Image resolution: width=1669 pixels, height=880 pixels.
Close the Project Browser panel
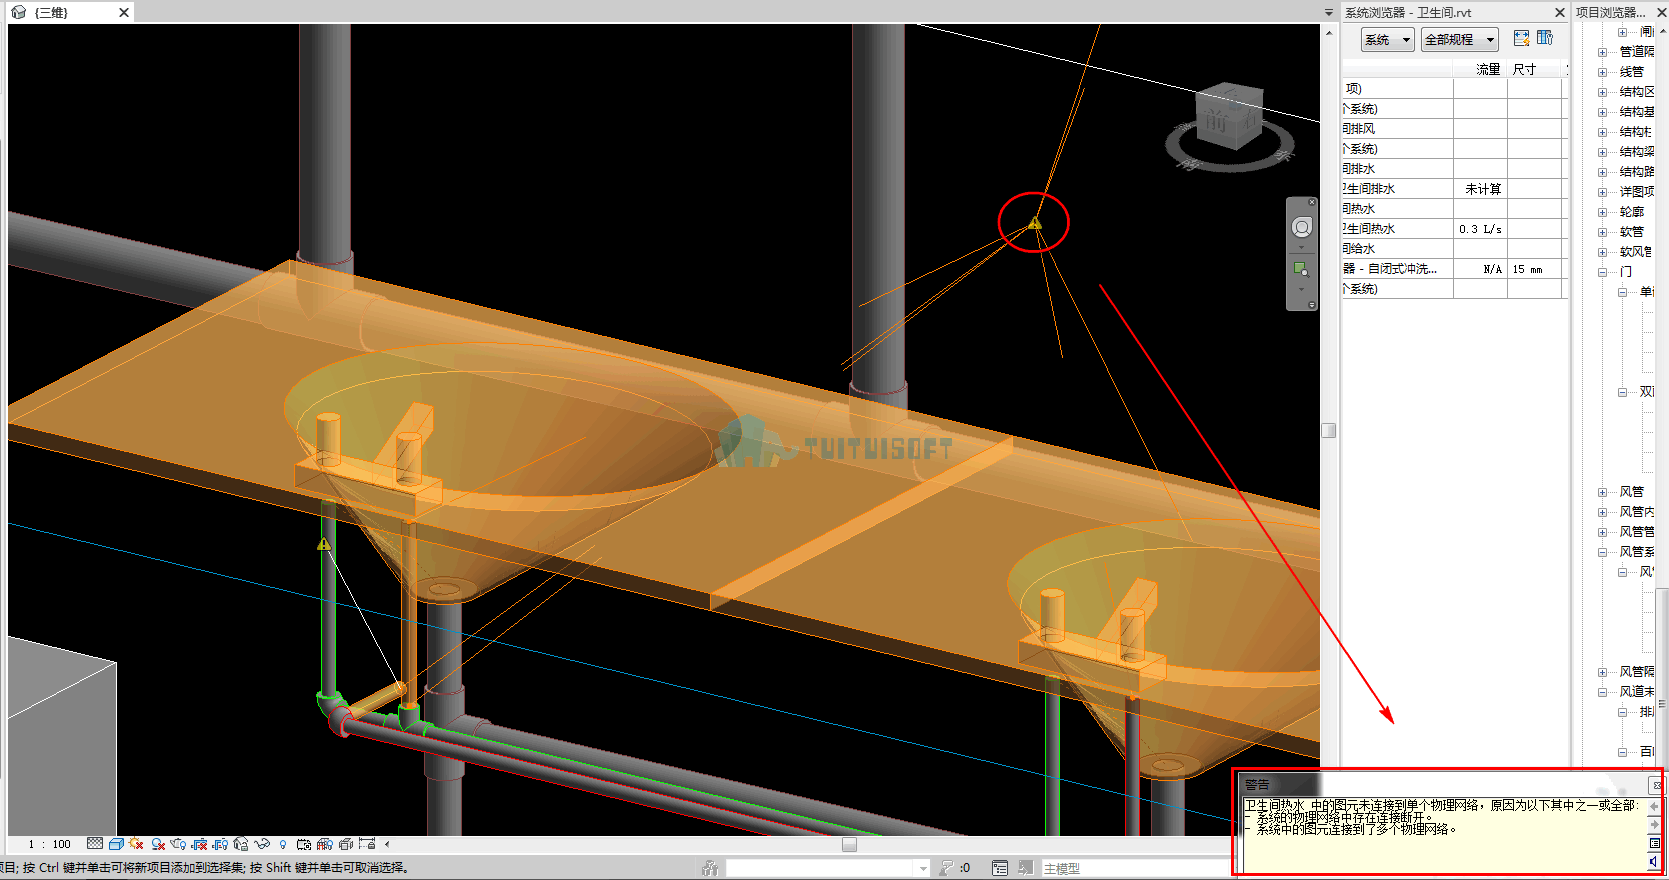(x=1662, y=12)
